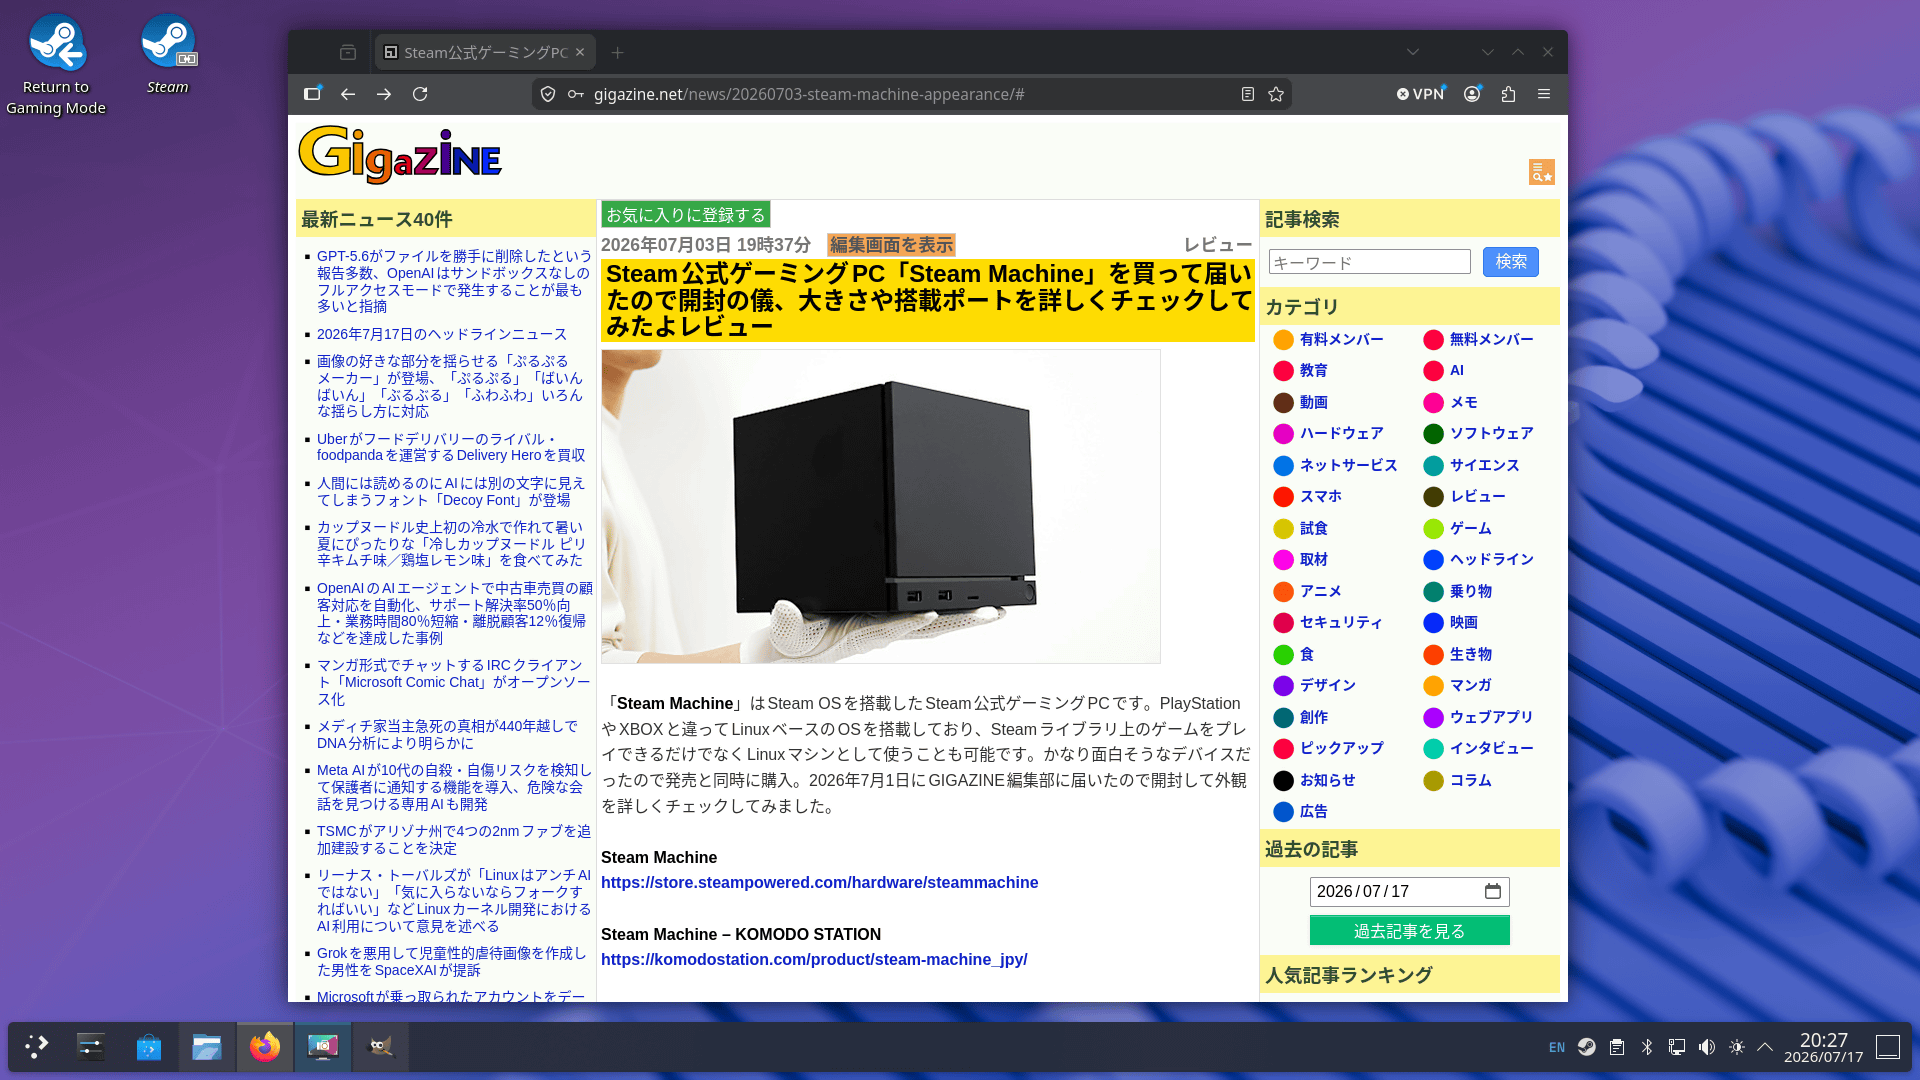Image resolution: width=1920 pixels, height=1080 pixels.
Task: Open System Settings from the taskbar
Action: tap(91, 1047)
